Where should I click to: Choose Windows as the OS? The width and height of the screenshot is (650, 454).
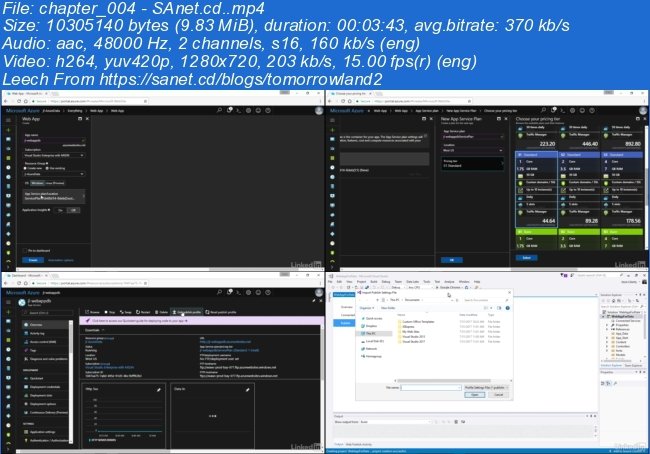pos(37,183)
